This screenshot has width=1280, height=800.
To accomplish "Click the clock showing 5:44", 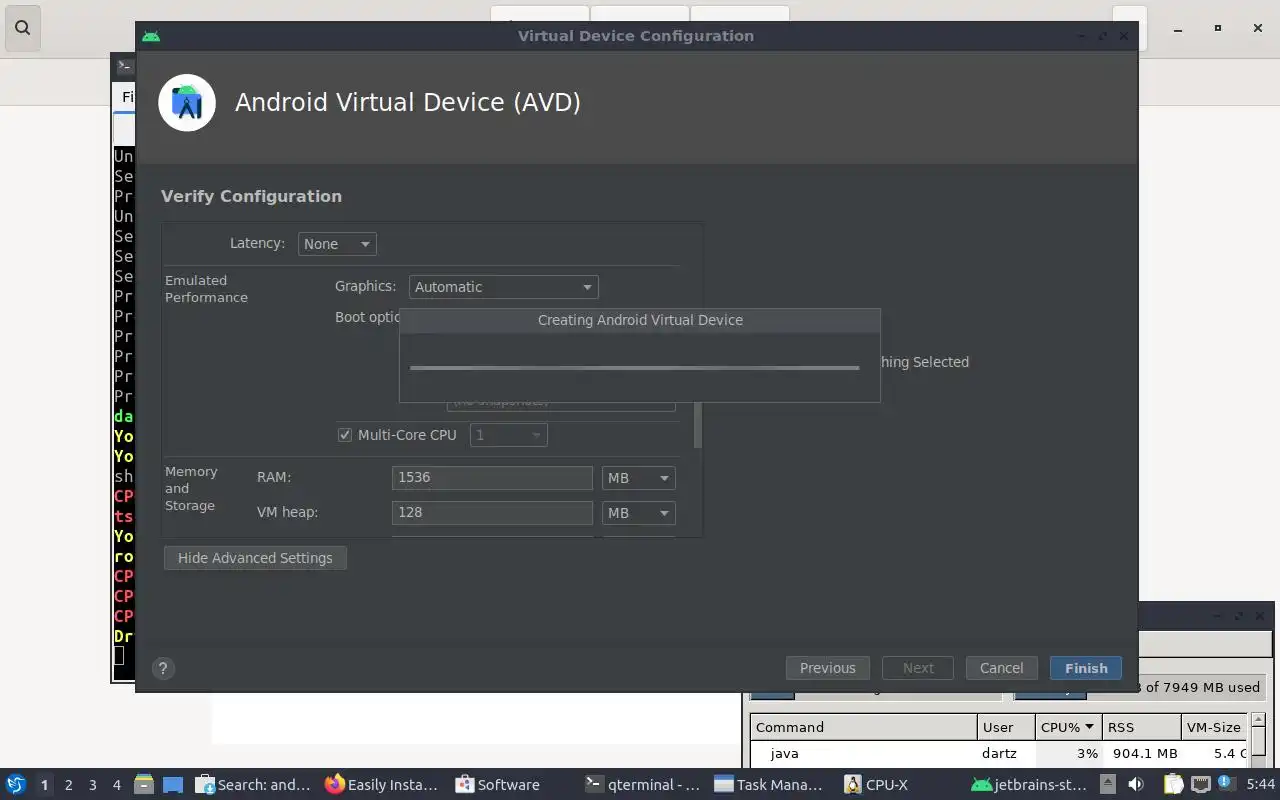I will tap(1260, 784).
